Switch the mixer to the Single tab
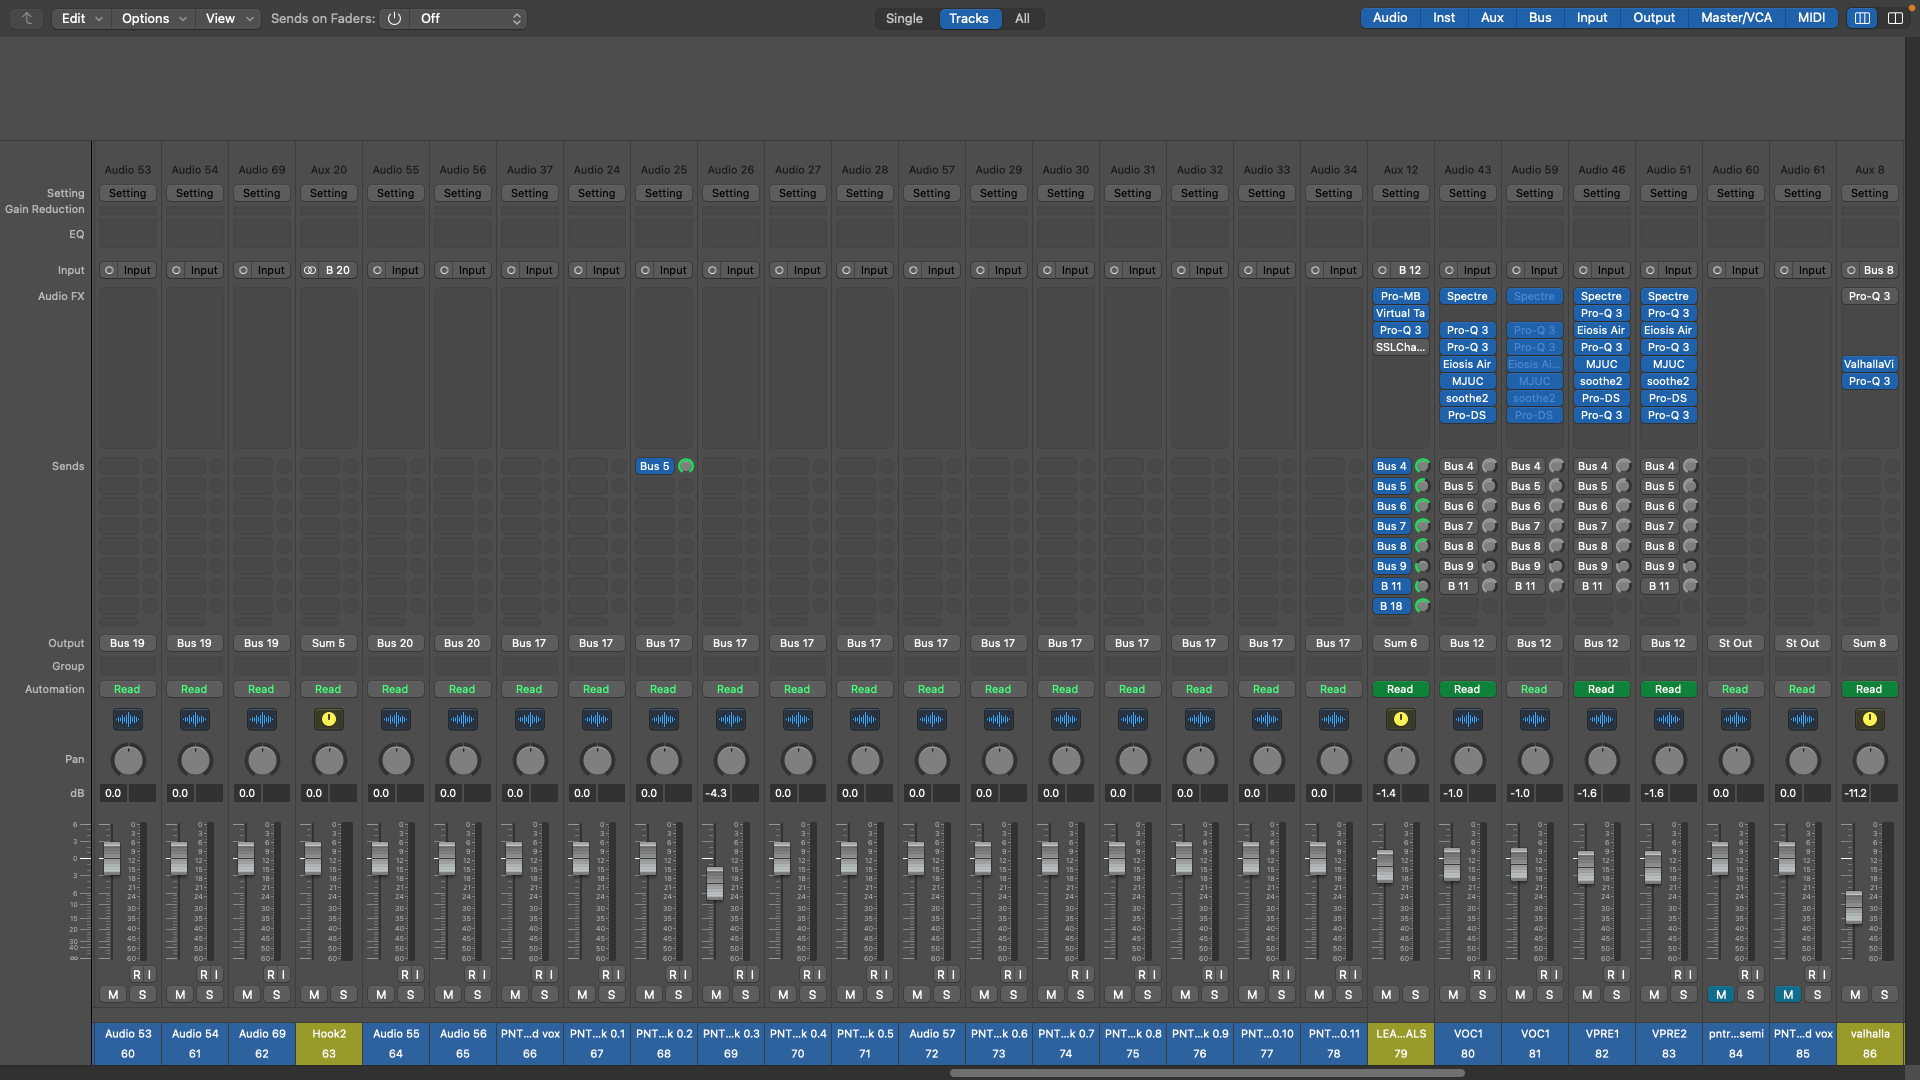 tap(904, 18)
